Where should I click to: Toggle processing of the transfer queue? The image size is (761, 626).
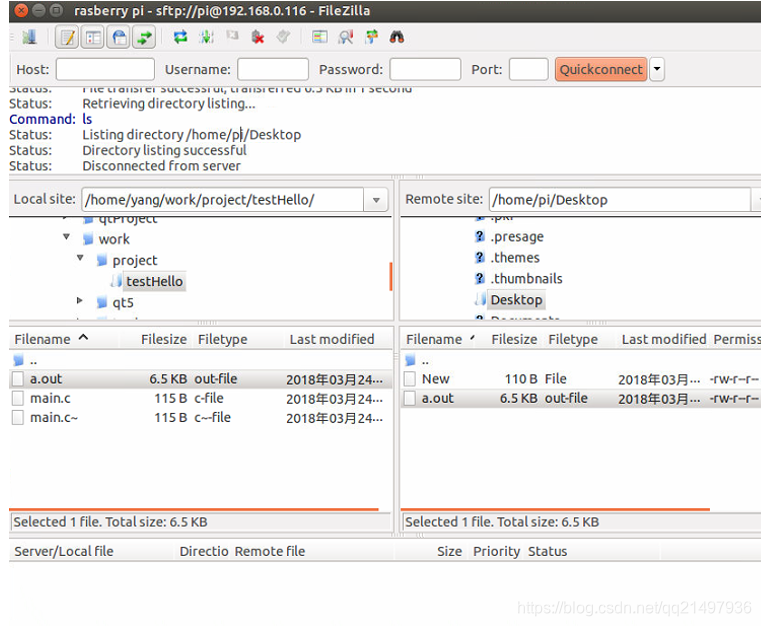point(206,37)
